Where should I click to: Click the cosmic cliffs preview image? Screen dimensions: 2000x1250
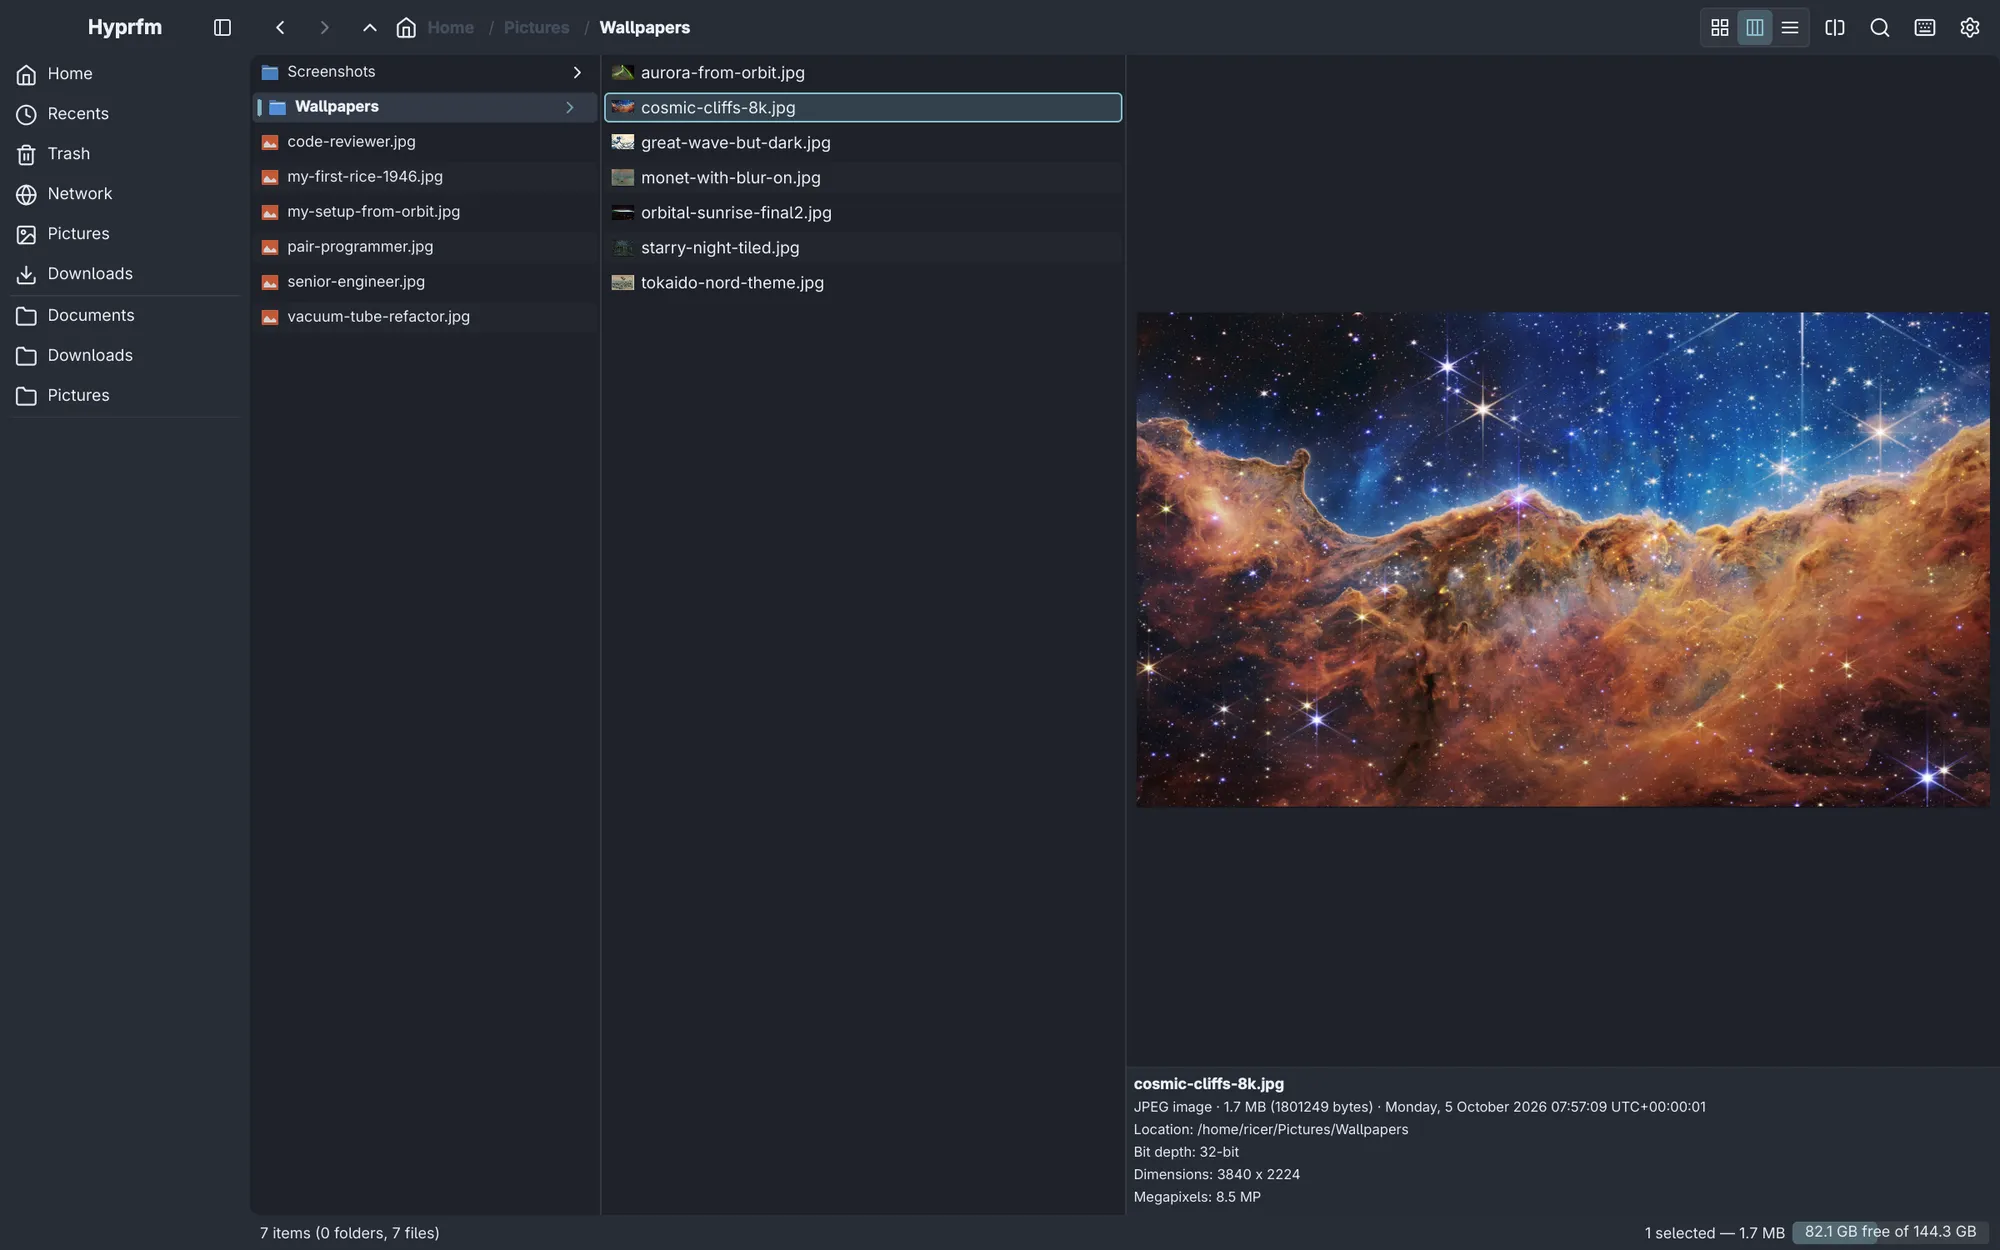tap(1562, 559)
